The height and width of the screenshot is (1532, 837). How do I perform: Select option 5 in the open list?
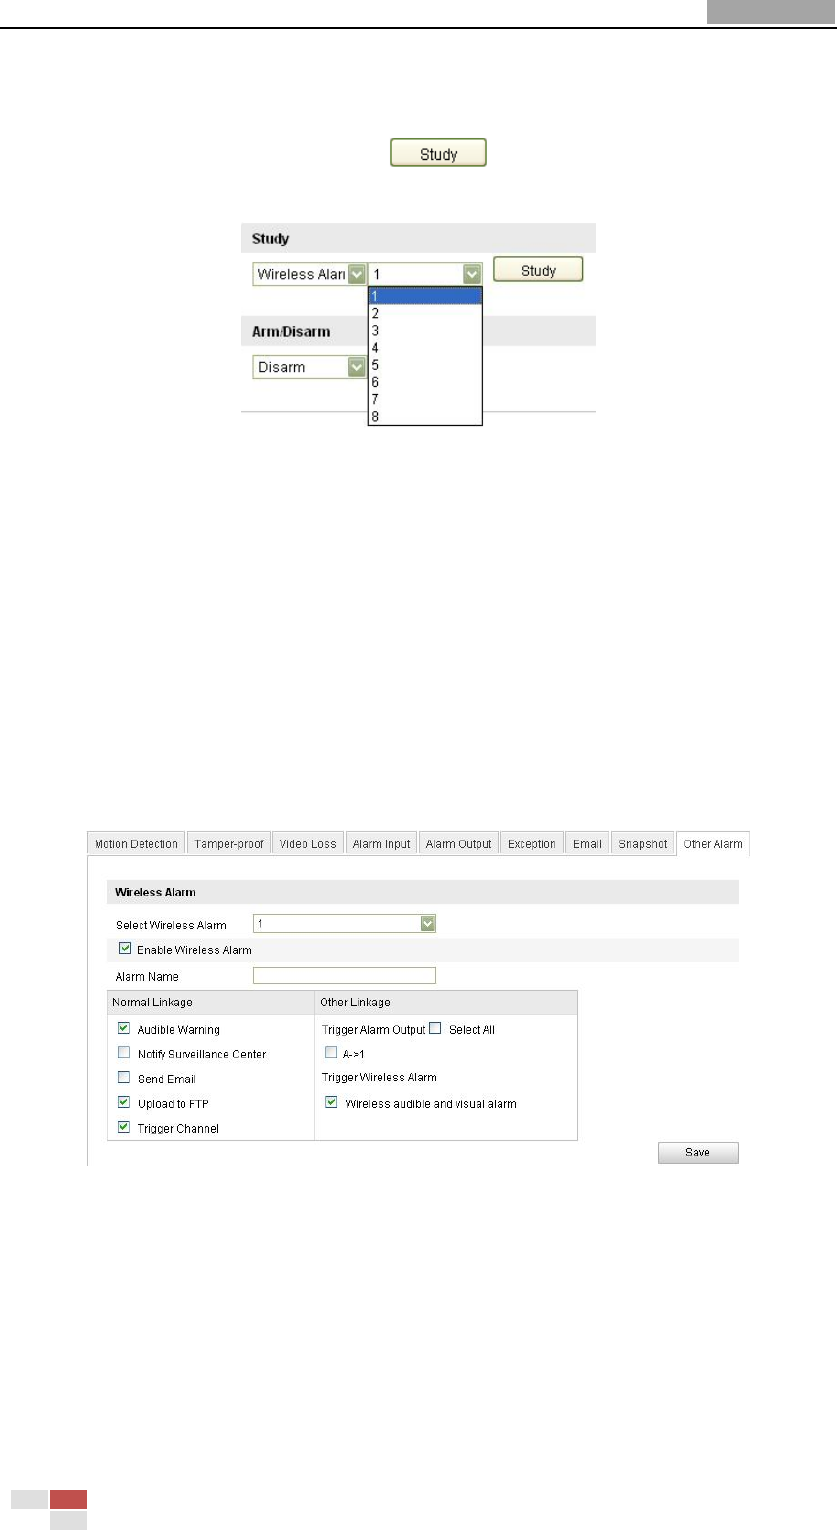pyautogui.click(x=426, y=364)
